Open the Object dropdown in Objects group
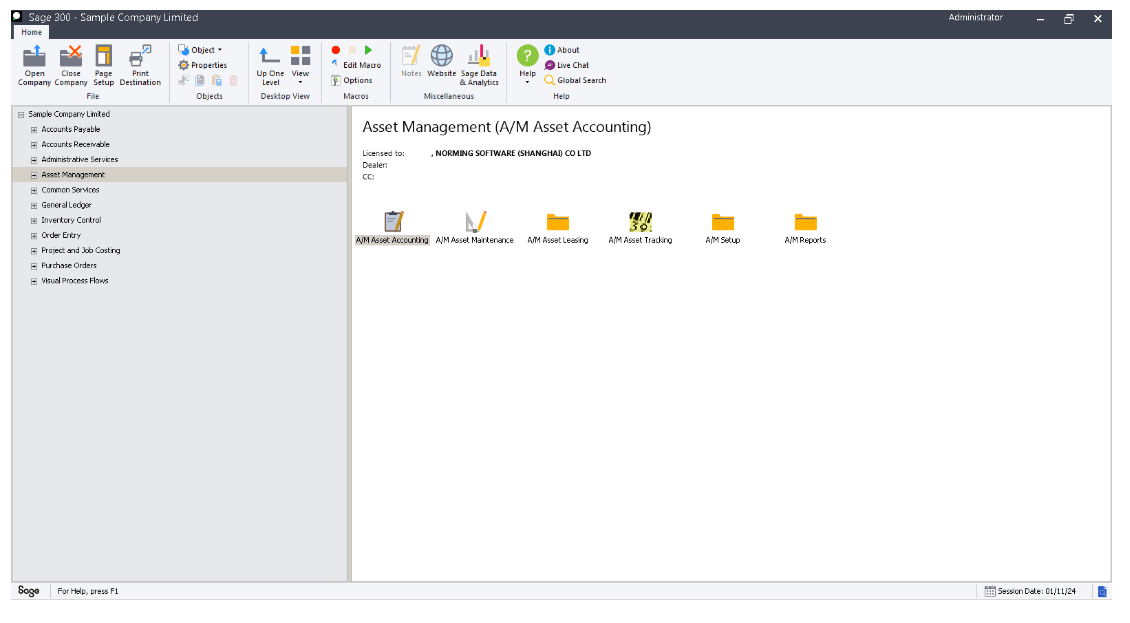1130x623 pixels. pyautogui.click(x=200, y=50)
